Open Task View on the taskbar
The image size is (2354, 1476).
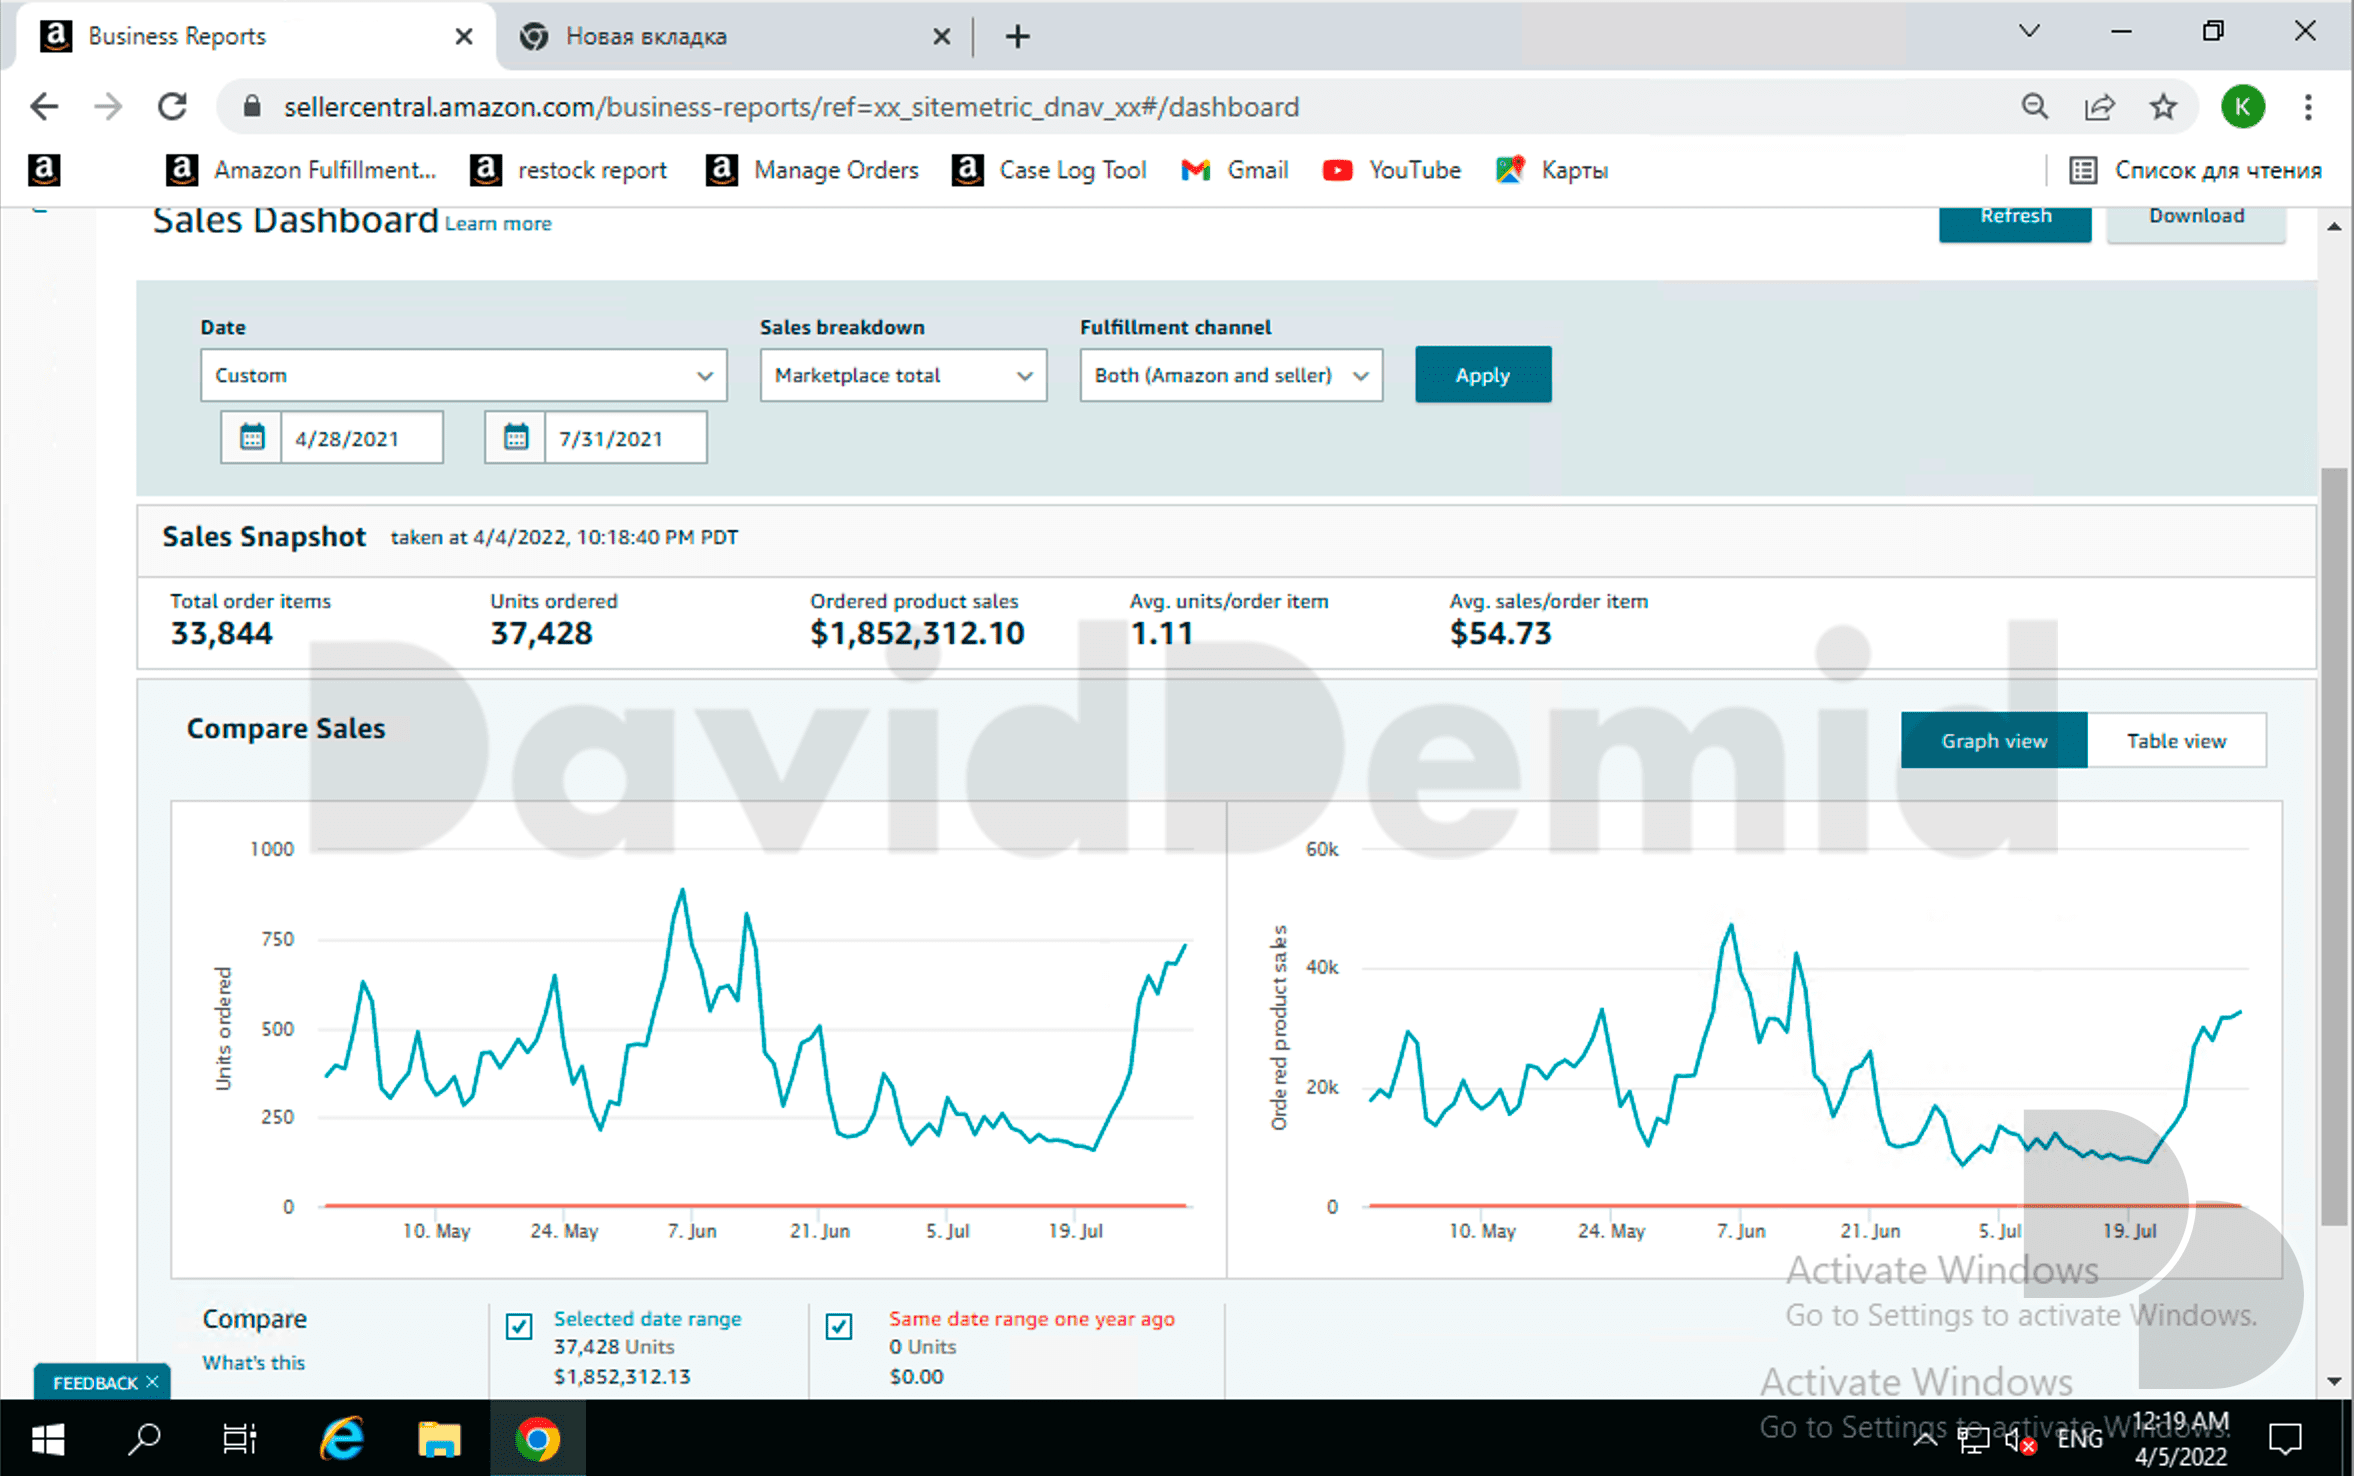(x=240, y=1439)
